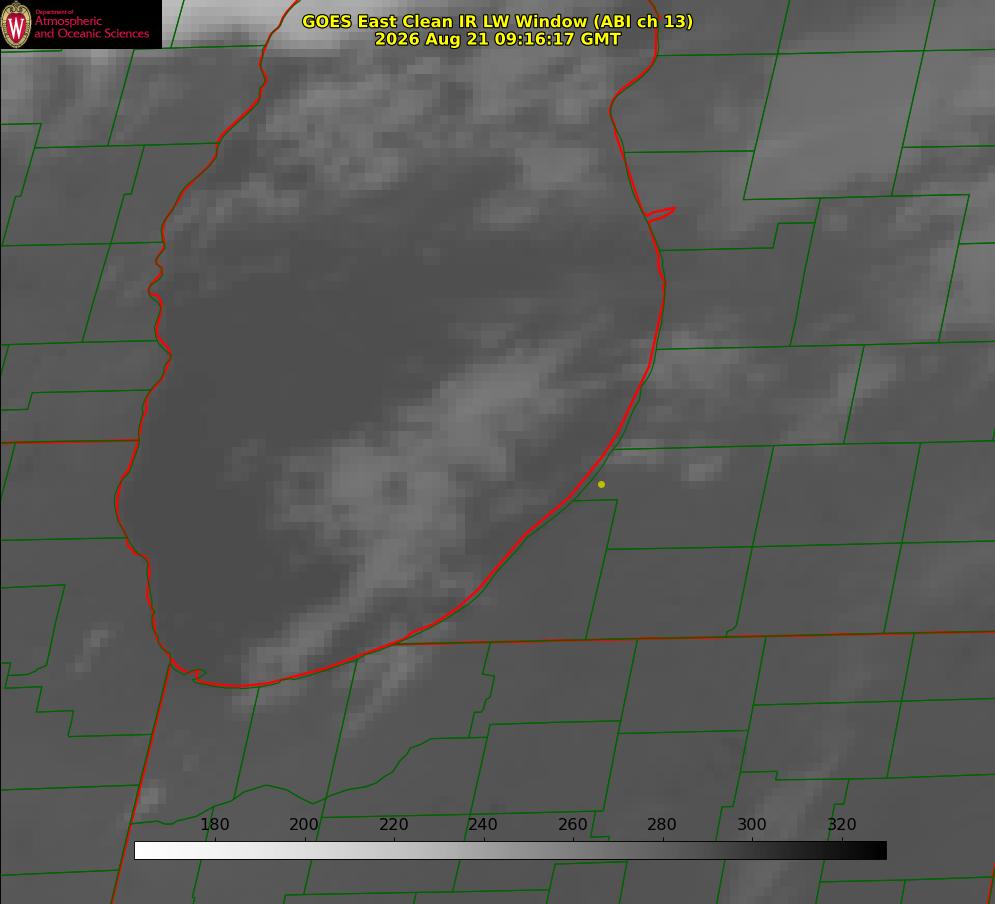Click the black end of the colorbar

874,851
